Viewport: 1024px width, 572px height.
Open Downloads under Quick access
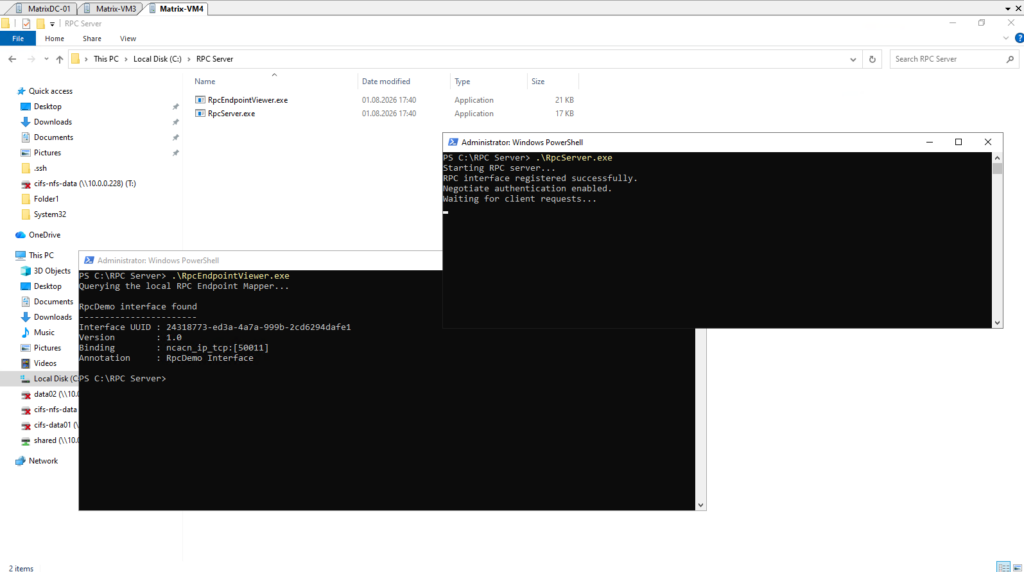(x=52, y=122)
